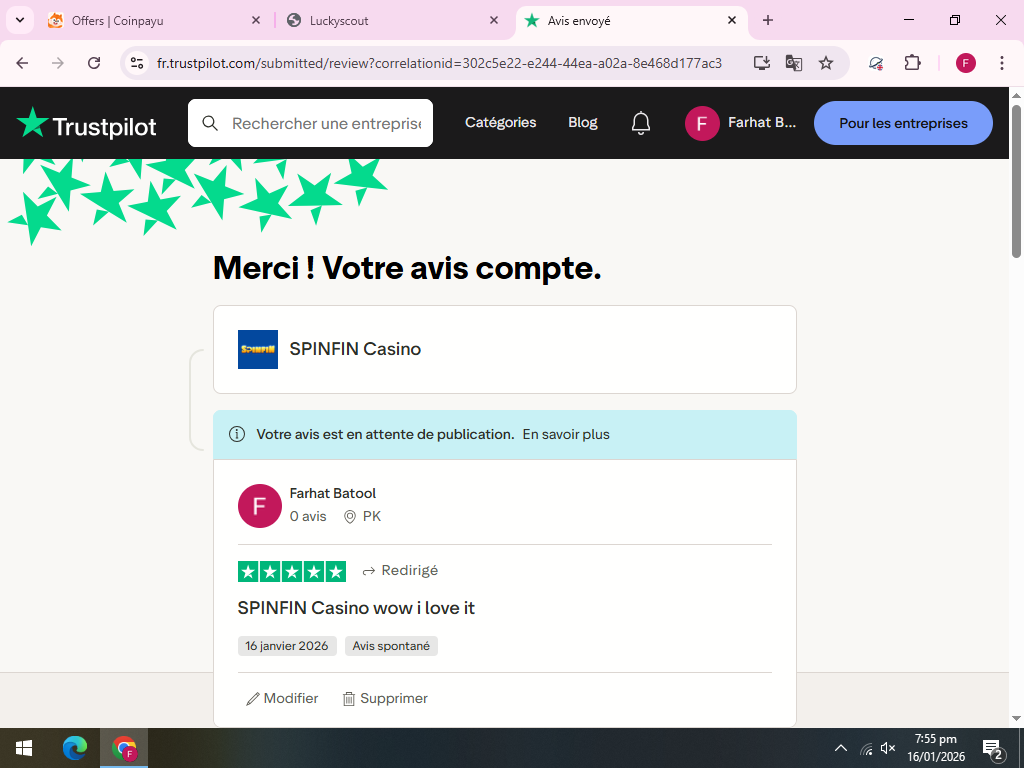This screenshot has height=768, width=1024.
Task: Click the Avis spontané tag
Action: (391, 646)
